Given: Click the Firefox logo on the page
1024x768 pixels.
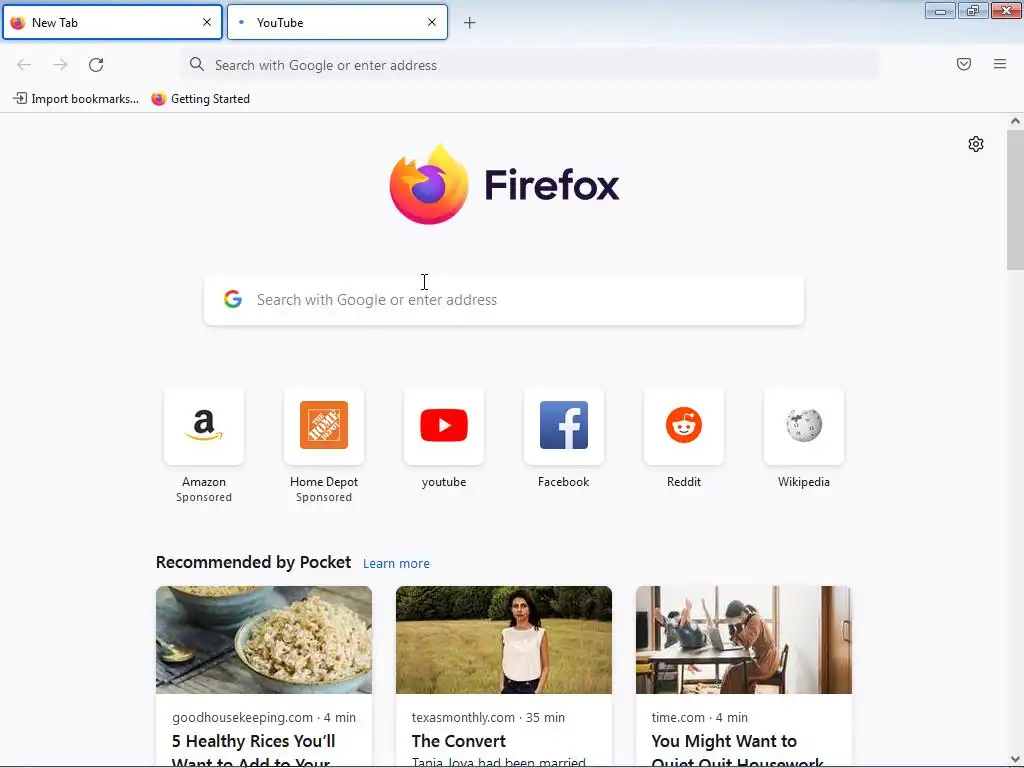Looking at the screenshot, I should coord(504,185).
